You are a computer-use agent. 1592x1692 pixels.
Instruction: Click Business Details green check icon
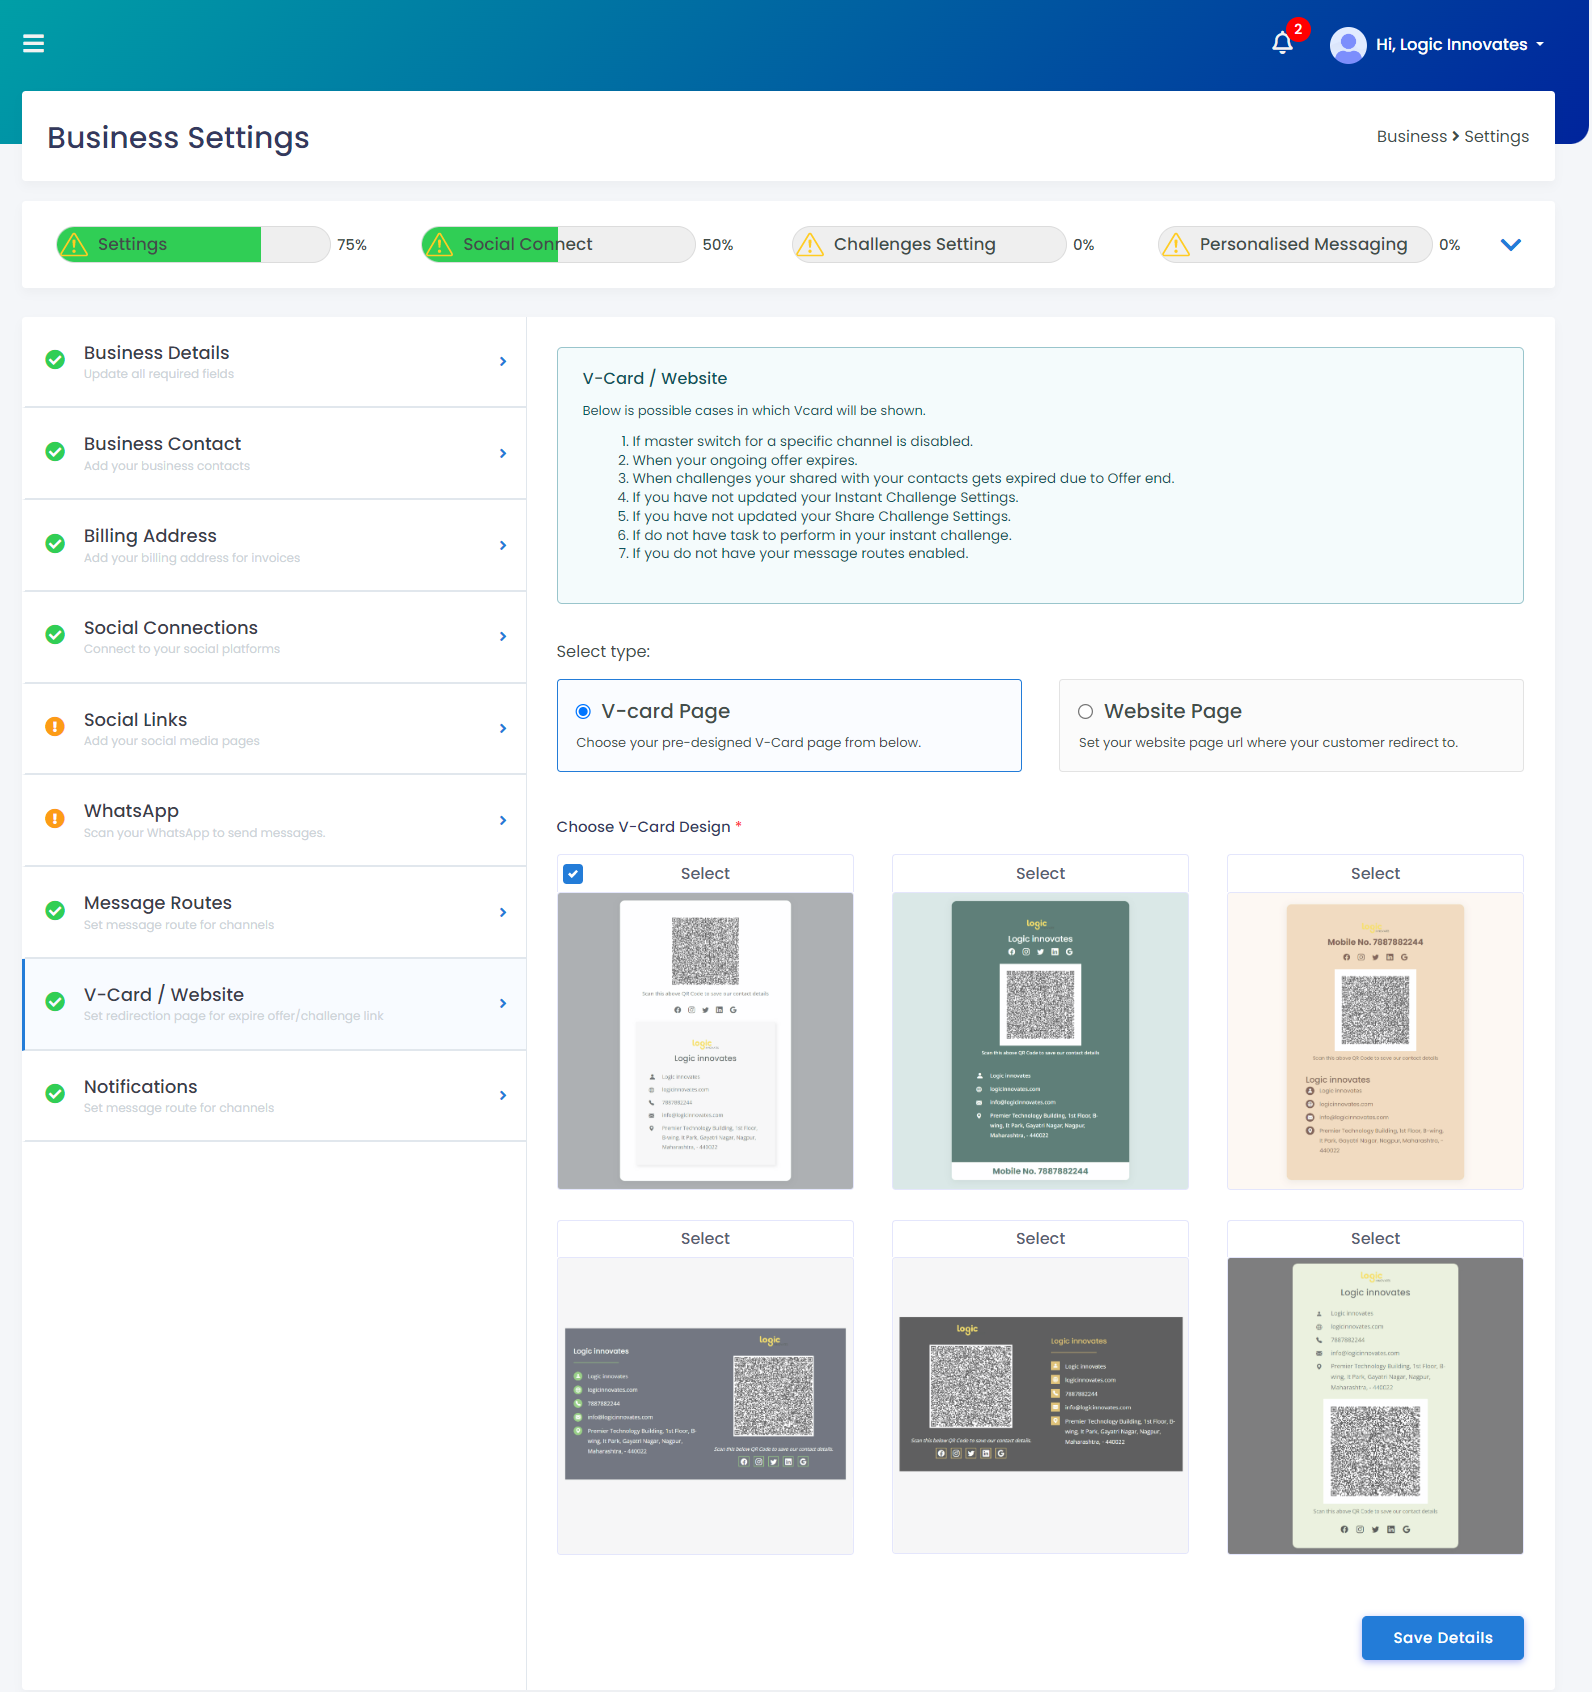[x=55, y=360]
